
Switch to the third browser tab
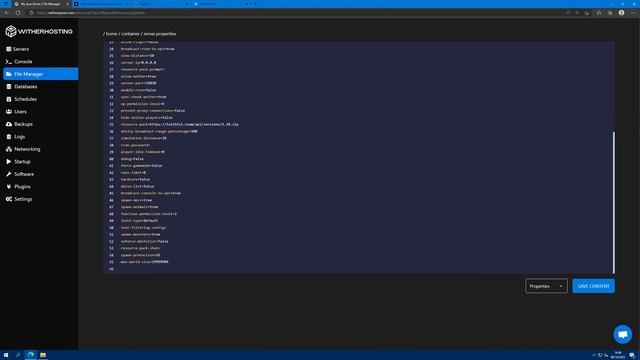(161, 4)
